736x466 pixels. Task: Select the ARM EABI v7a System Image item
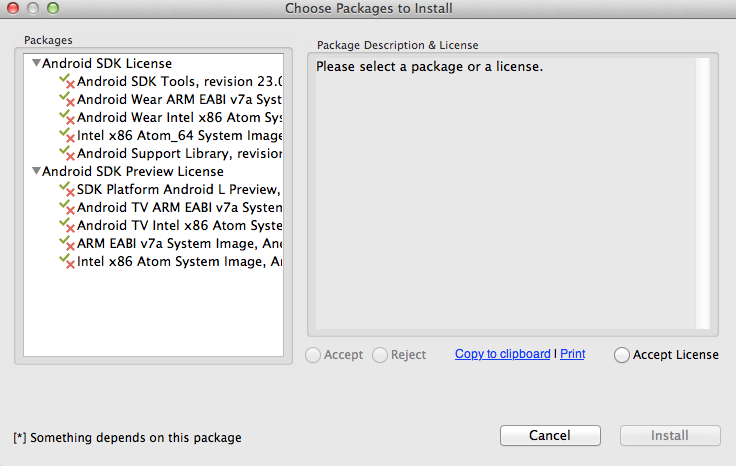pos(180,244)
